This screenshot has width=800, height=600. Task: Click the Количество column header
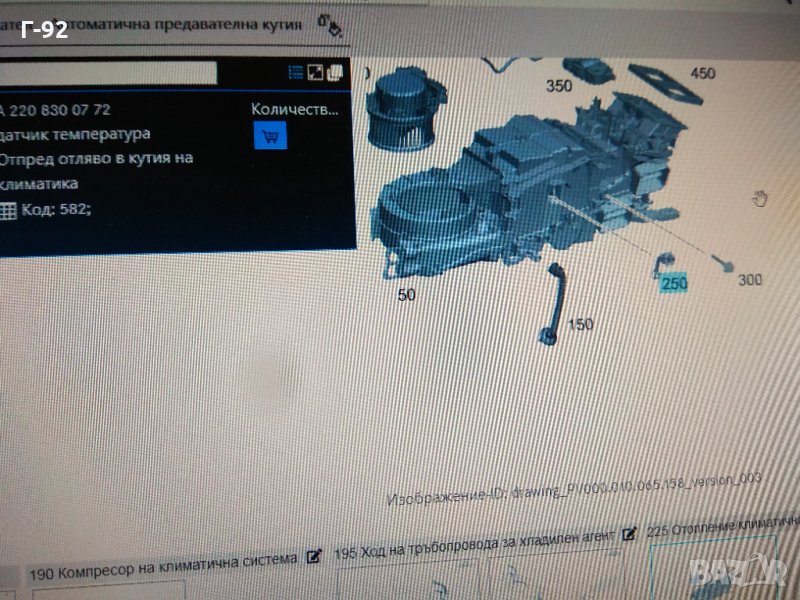point(294,109)
